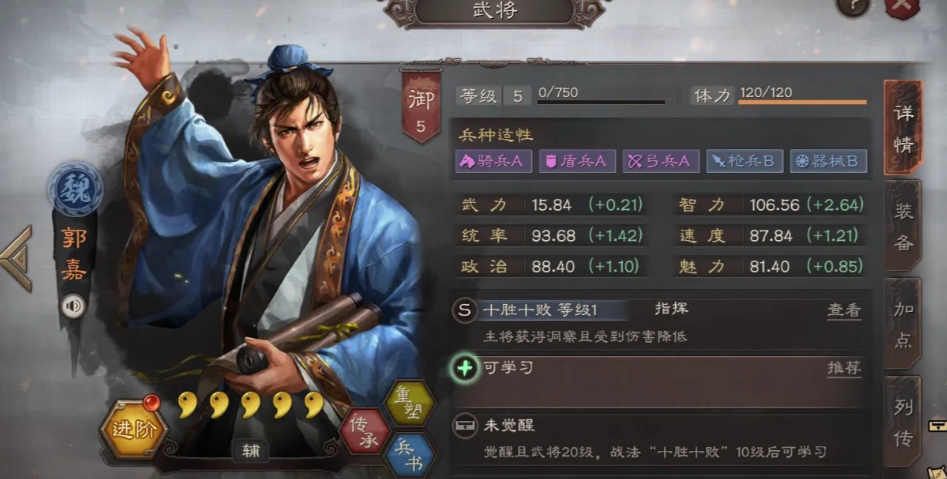
Task: Select the 器械B troop aptitude tag
Action: point(828,161)
